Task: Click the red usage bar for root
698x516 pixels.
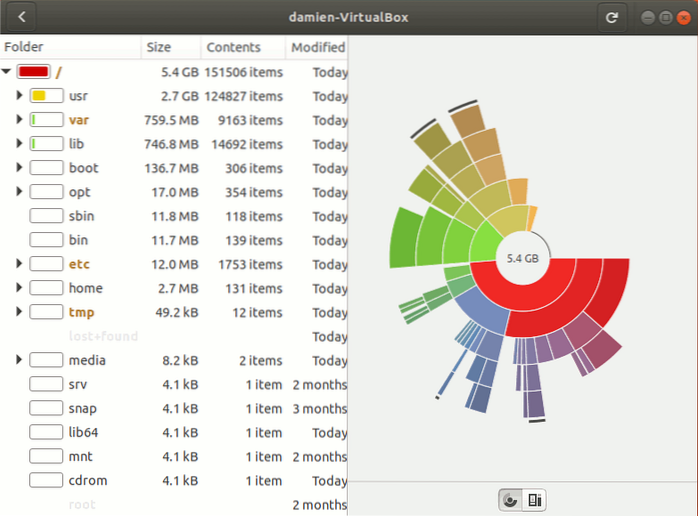Action: tap(33, 72)
